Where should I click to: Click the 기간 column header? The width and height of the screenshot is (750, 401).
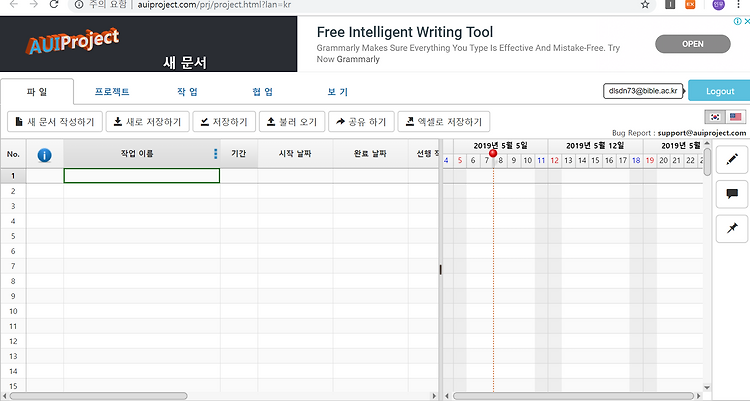pos(238,154)
